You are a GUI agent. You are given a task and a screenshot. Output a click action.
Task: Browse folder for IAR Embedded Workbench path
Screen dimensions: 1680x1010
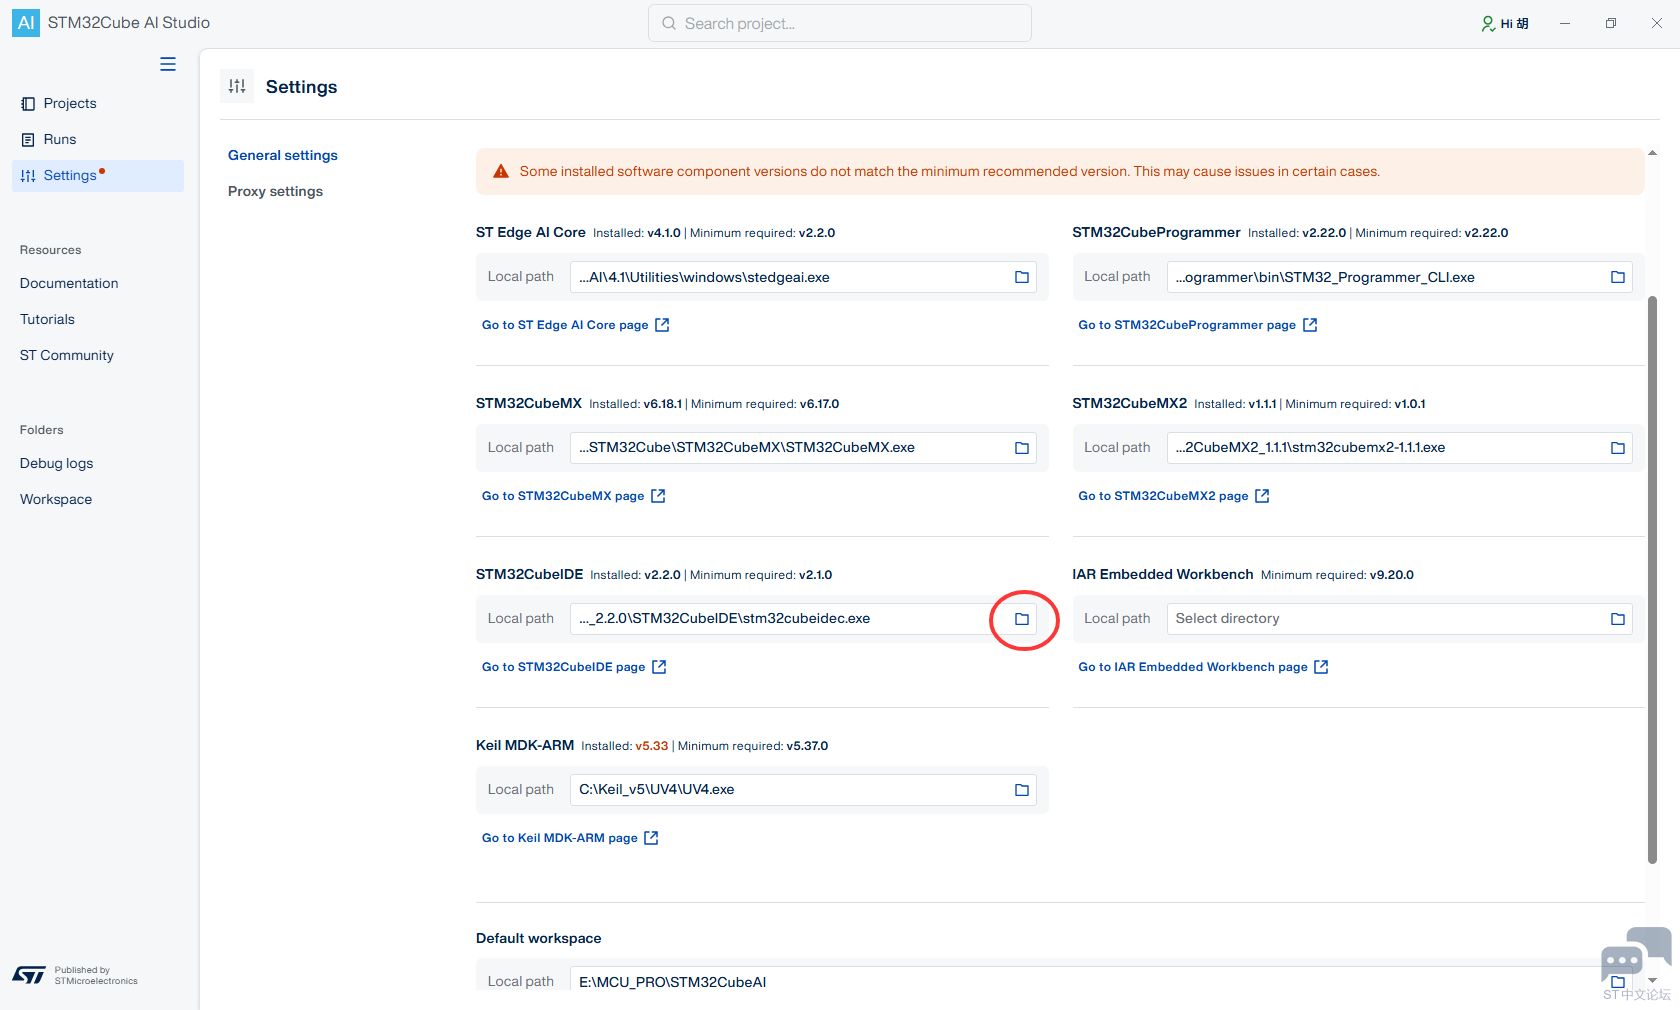(1618, 619)
